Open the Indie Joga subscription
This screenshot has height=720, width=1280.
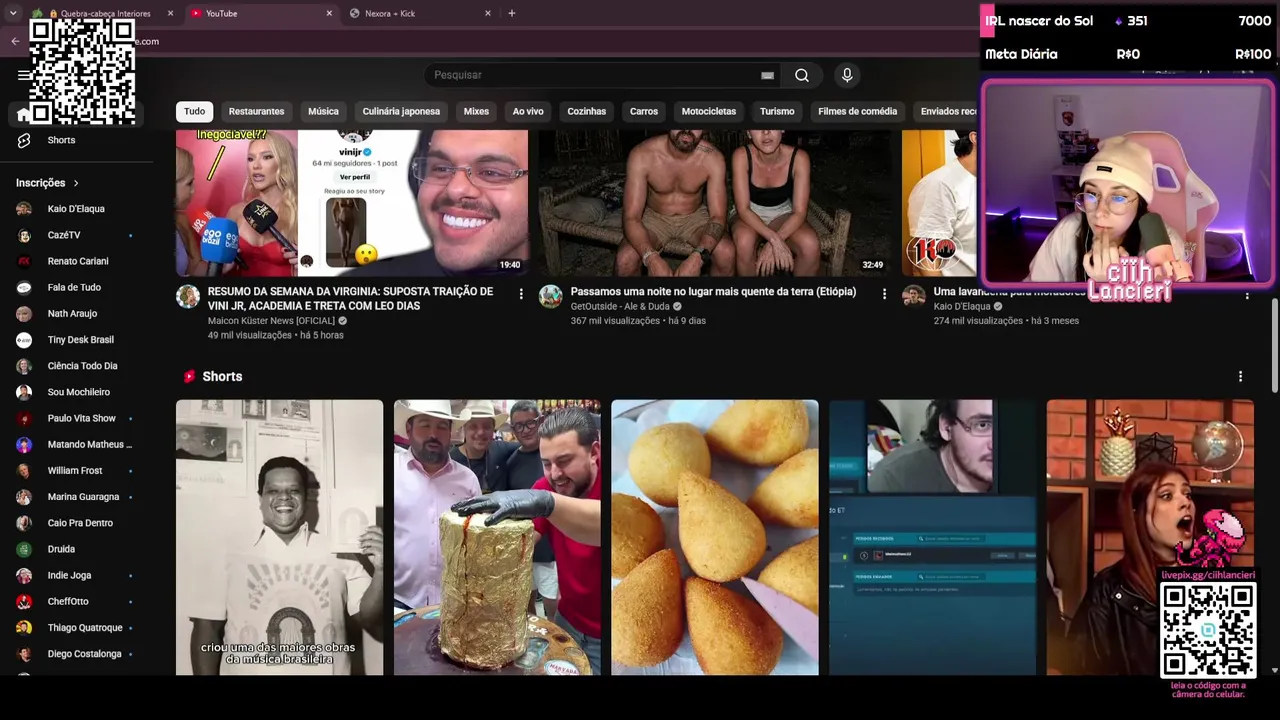pyautogui.click(x=77, y=576)
